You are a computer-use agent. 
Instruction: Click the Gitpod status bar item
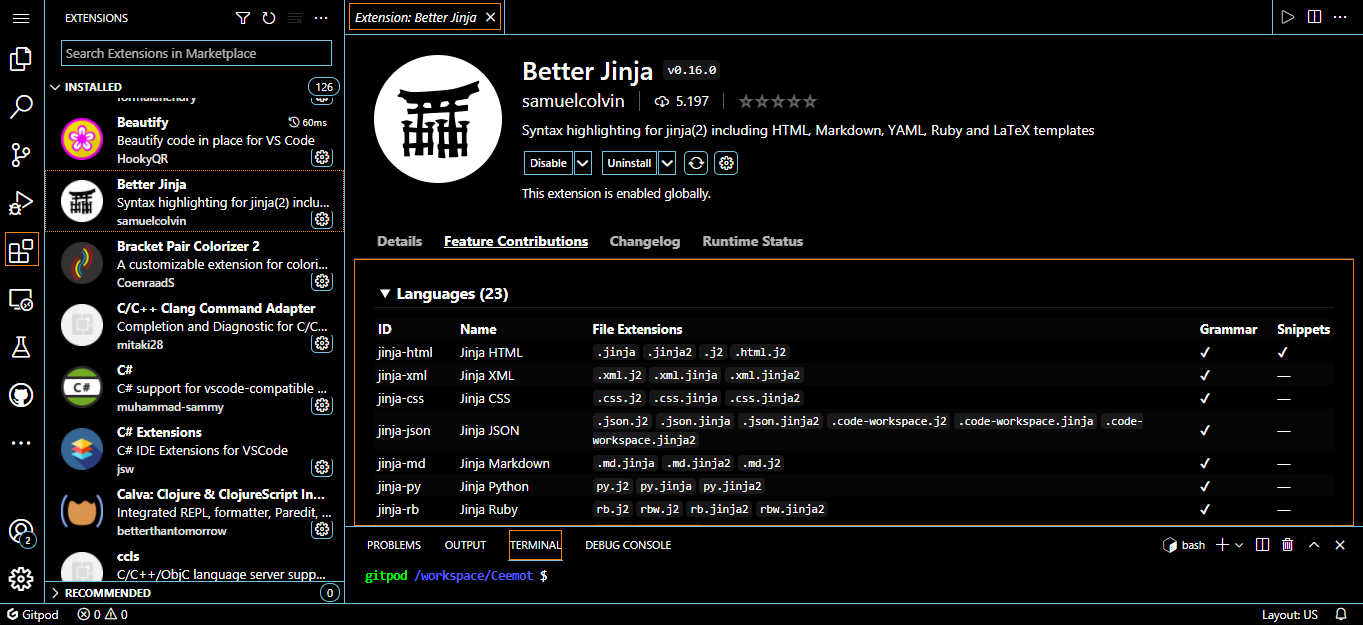(x=33, y=615)
